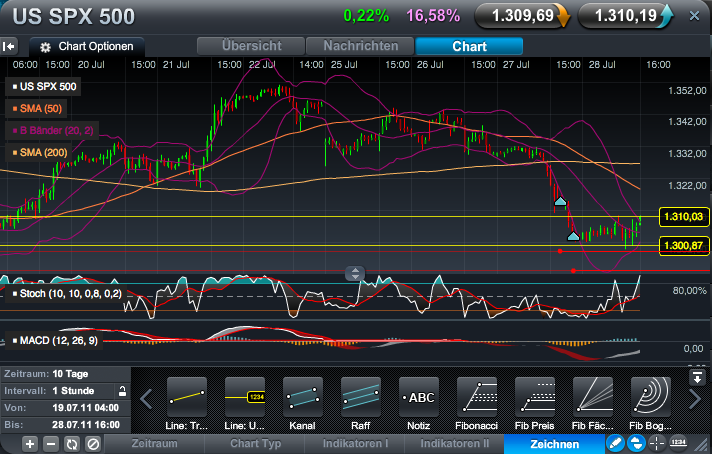
Task: Select the yellow 1.310,03 price line label
Action: pyautogui.click(x=683, y=217)
